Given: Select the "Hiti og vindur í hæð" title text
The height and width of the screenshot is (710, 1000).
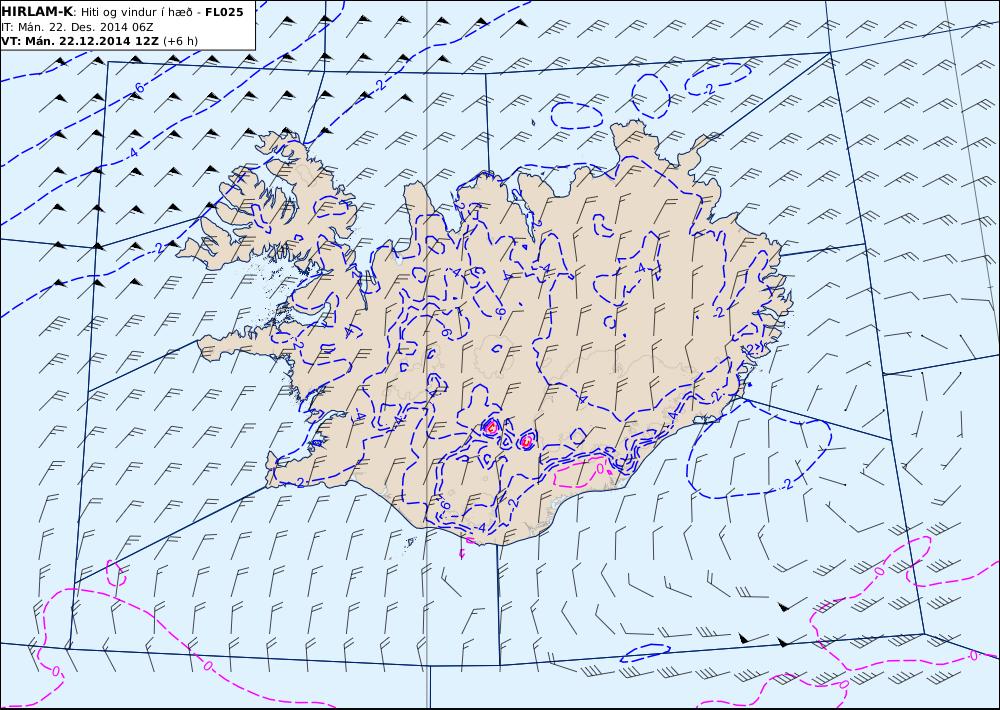Looking at the screenshot, I should tap(138, 12).
